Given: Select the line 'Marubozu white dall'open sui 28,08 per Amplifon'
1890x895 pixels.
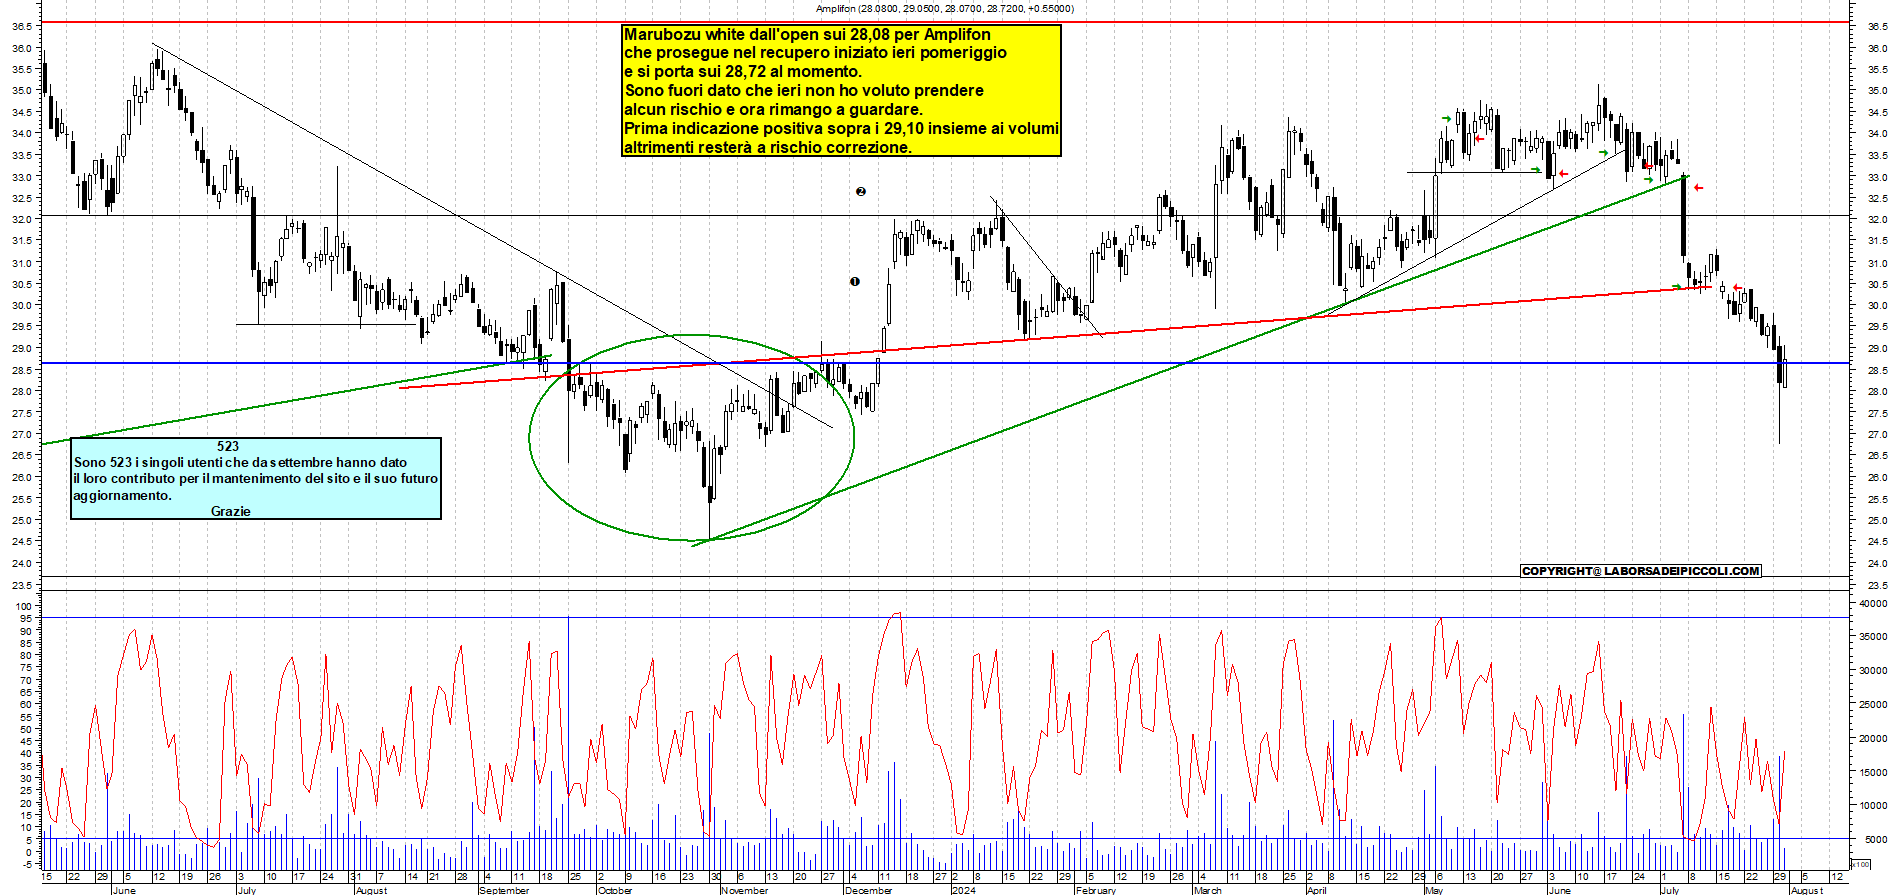Looking at the screenshot, I should click(807, 34).
